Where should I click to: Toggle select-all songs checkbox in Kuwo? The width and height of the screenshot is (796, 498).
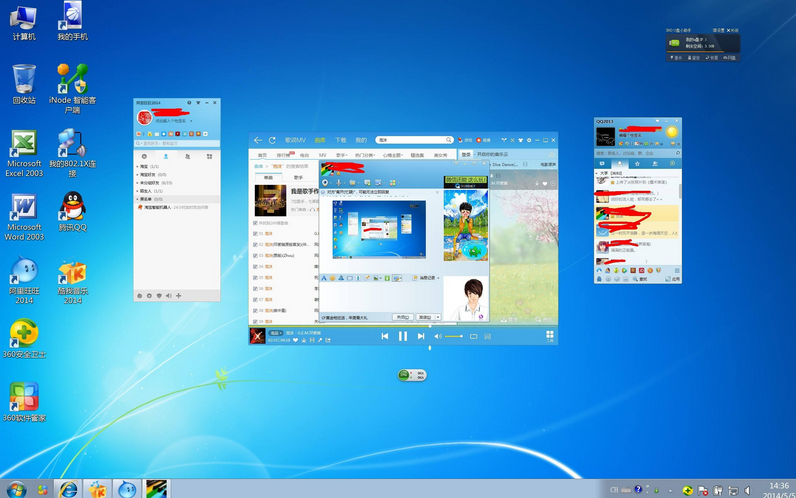[x=255, y=223]
